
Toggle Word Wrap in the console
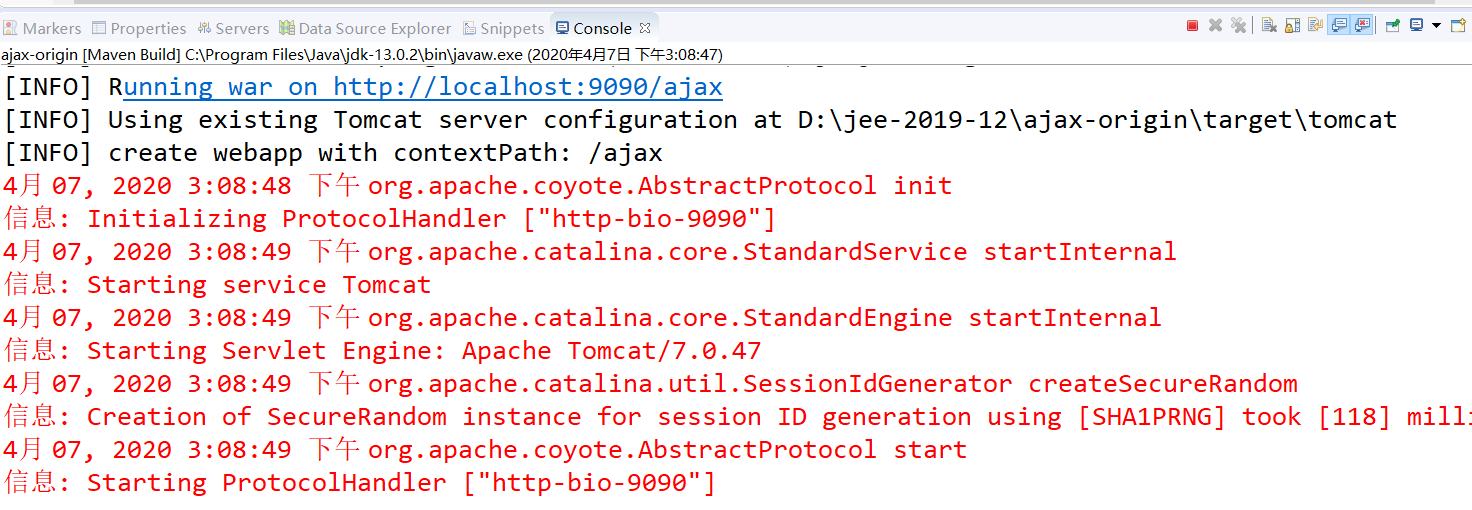(x=1315, y=25)
